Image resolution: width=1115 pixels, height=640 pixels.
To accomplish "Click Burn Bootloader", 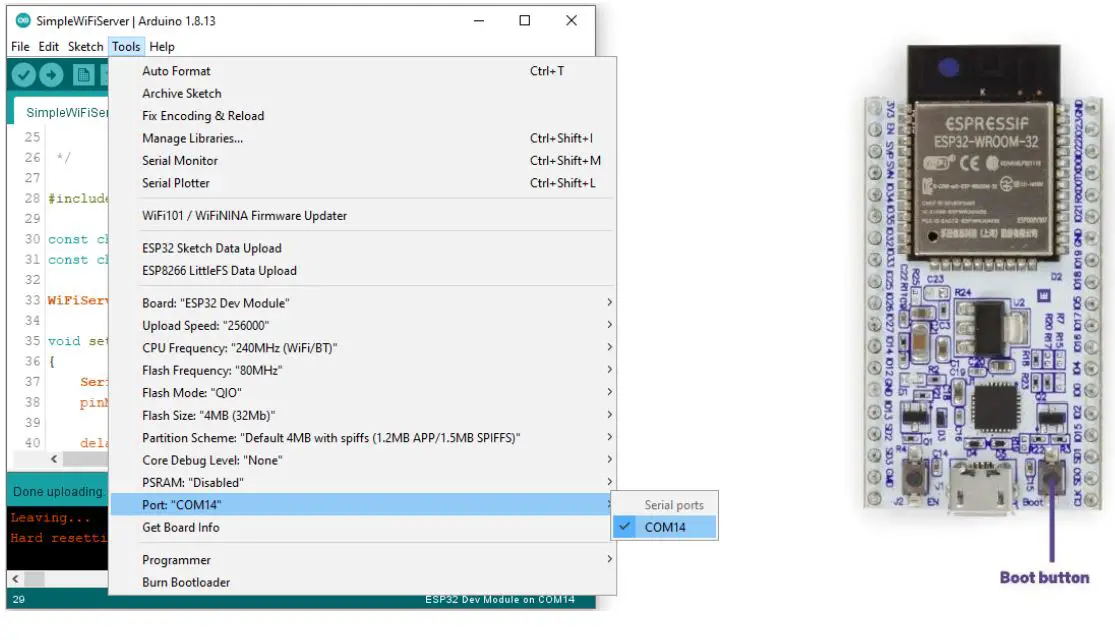I will (186, 583).
